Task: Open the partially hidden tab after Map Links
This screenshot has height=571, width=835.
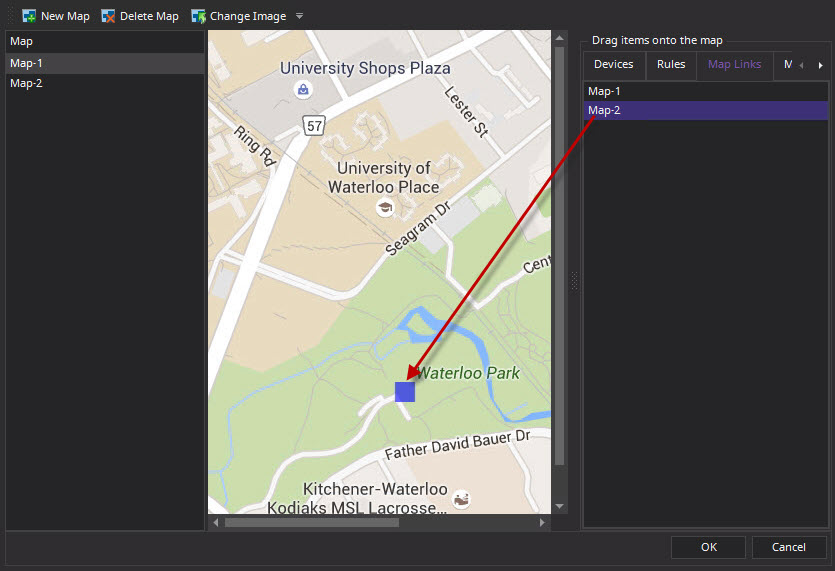Action: [x=785, y=64]
